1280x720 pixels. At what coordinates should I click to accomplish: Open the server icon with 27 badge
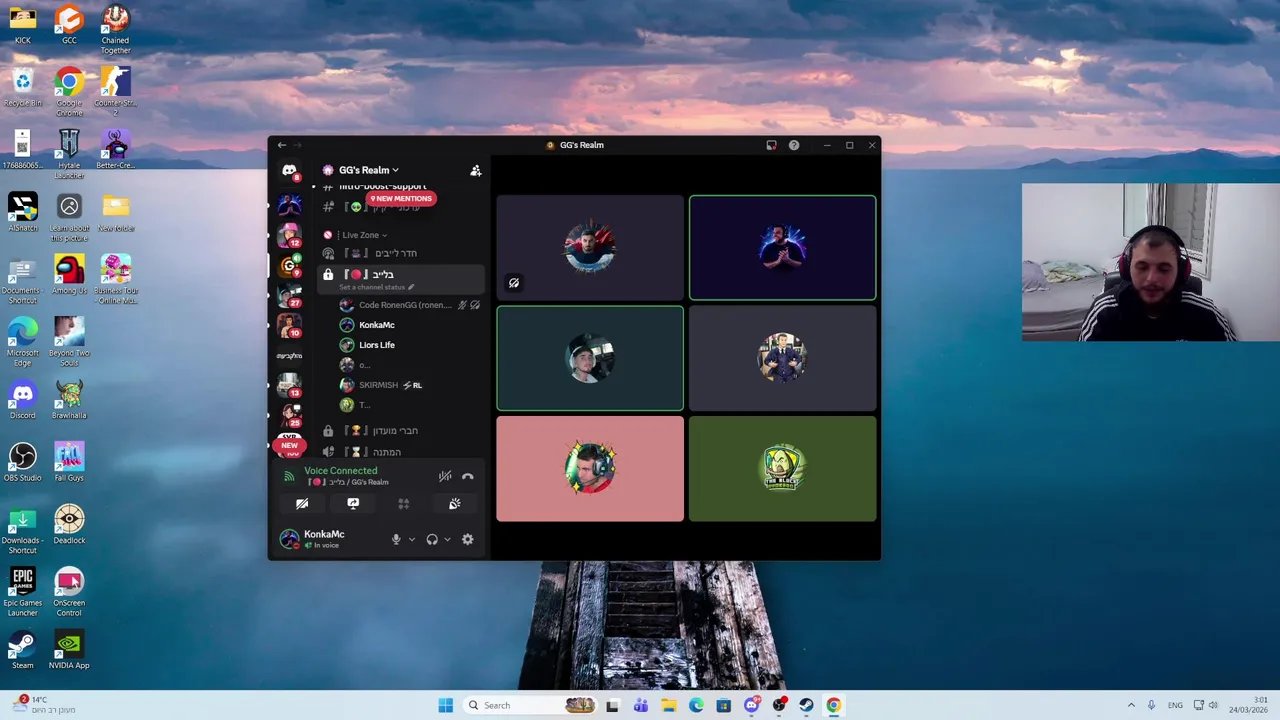(x=289, y=296)
